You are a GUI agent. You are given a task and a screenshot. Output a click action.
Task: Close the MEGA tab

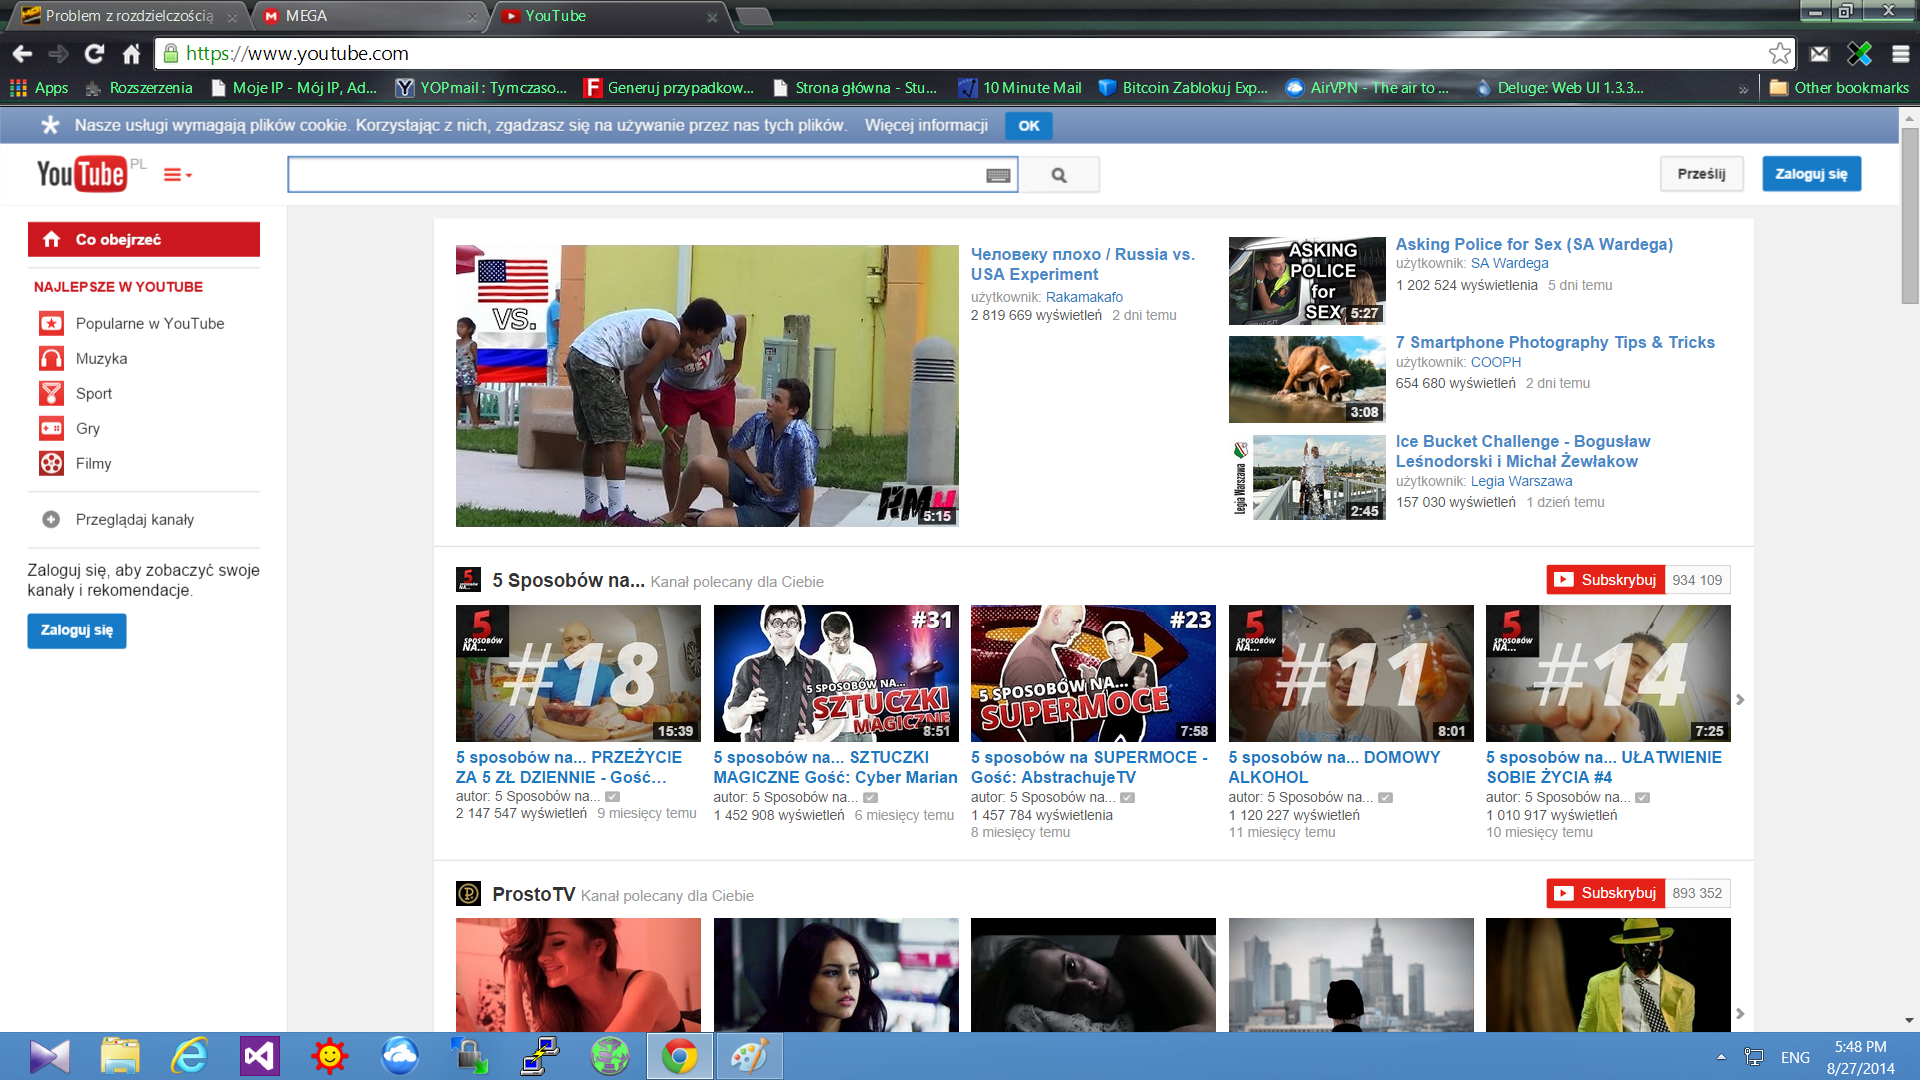click(x=472, y=17)
